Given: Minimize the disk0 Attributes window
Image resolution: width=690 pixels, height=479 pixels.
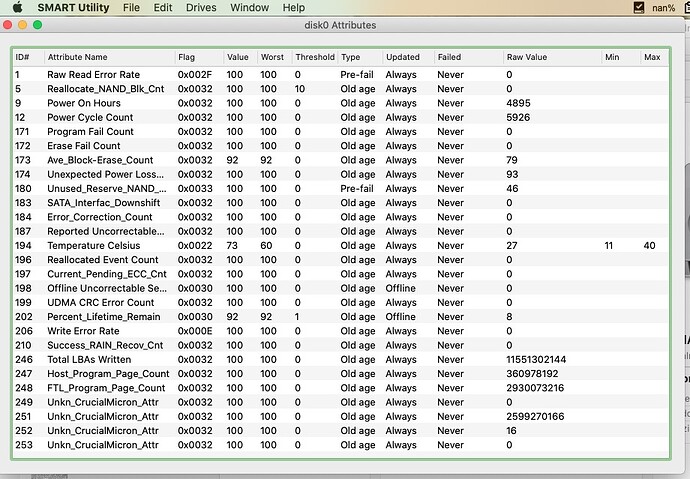Looking at the screenshot, I should click(22, 25).
